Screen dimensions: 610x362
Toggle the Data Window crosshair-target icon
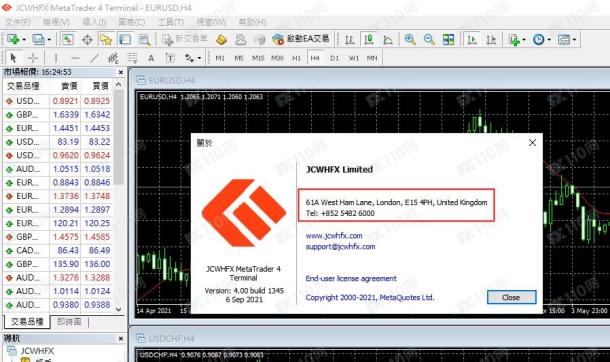click(x=87, y=39)
